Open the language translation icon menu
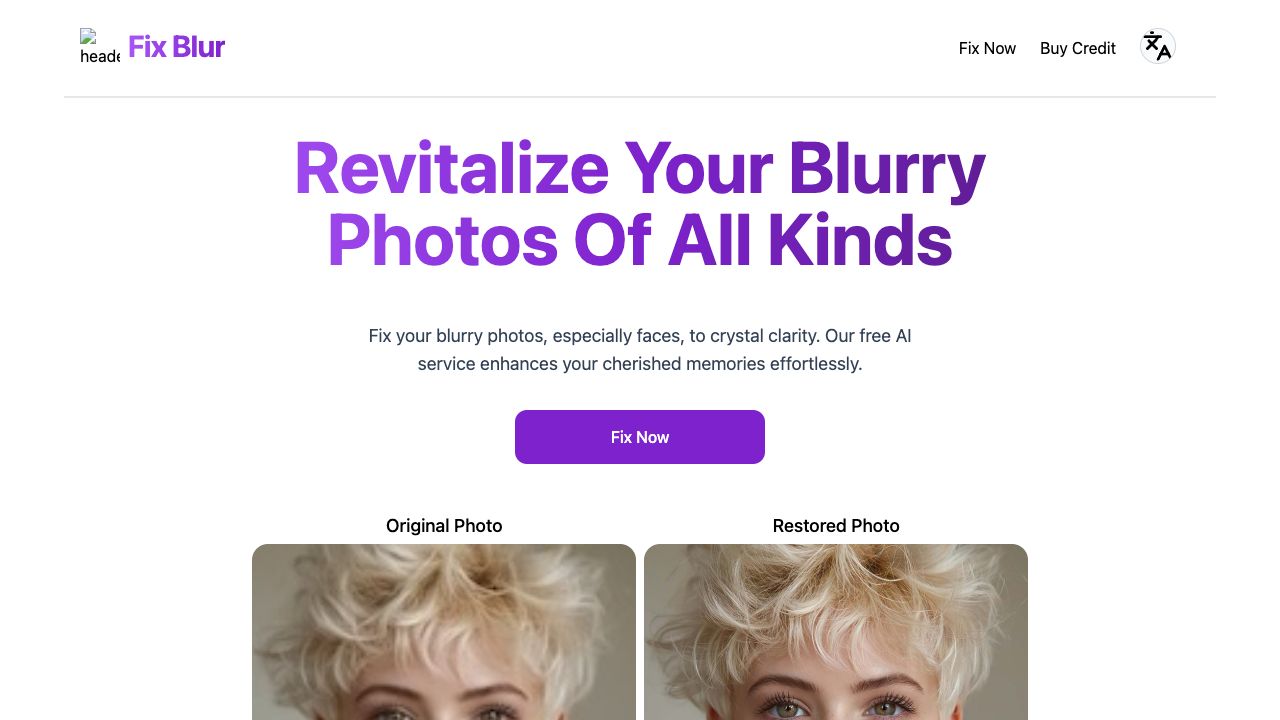The image size is (1280, 720). pos(1158,46)
